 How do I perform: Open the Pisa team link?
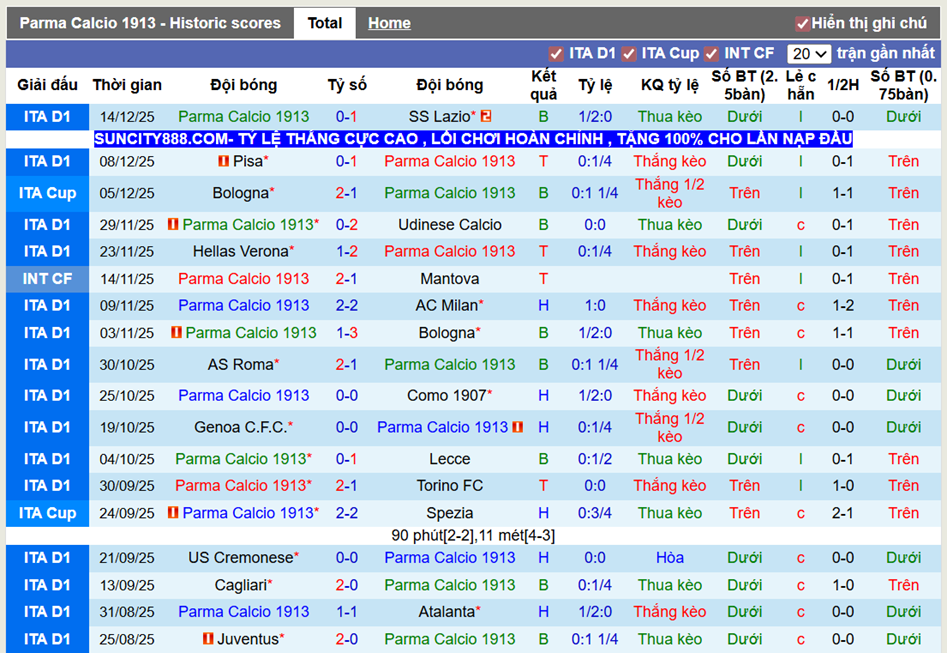(248, 161)
